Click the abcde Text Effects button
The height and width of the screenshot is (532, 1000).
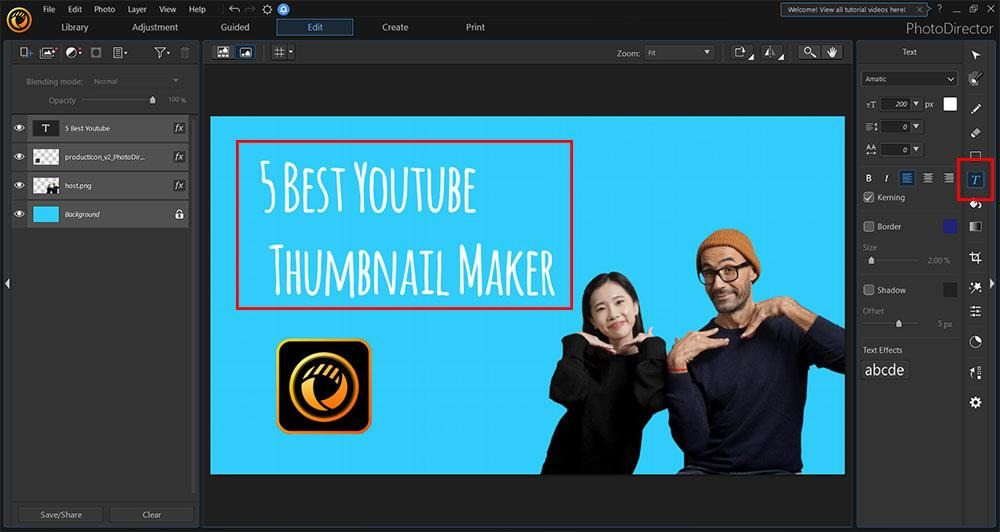(885, 370)
